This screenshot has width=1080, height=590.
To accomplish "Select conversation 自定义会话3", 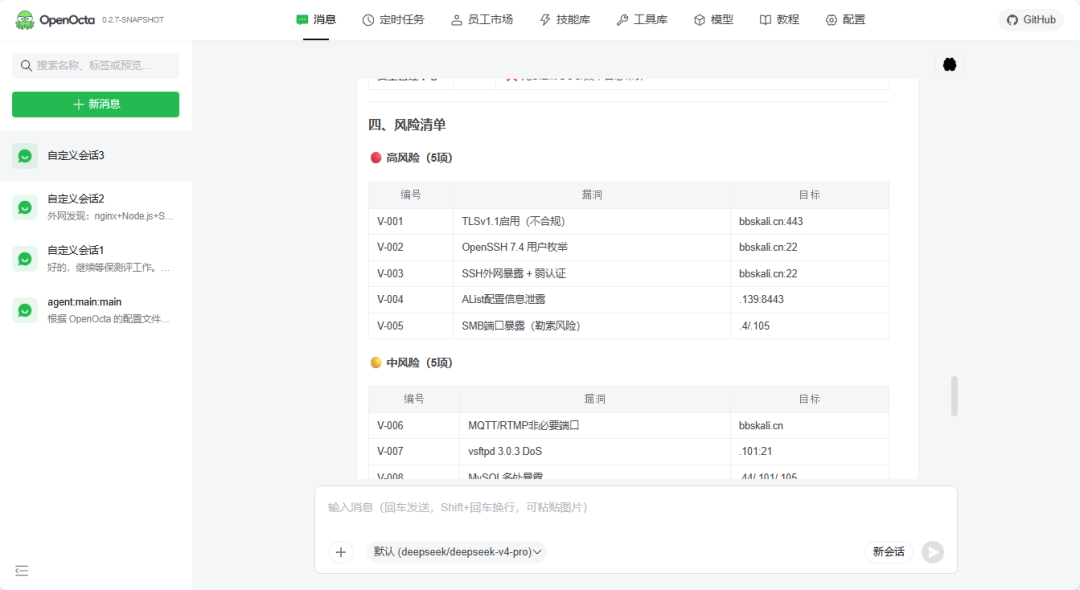I will pyautogui.click(x=96, y=156).
